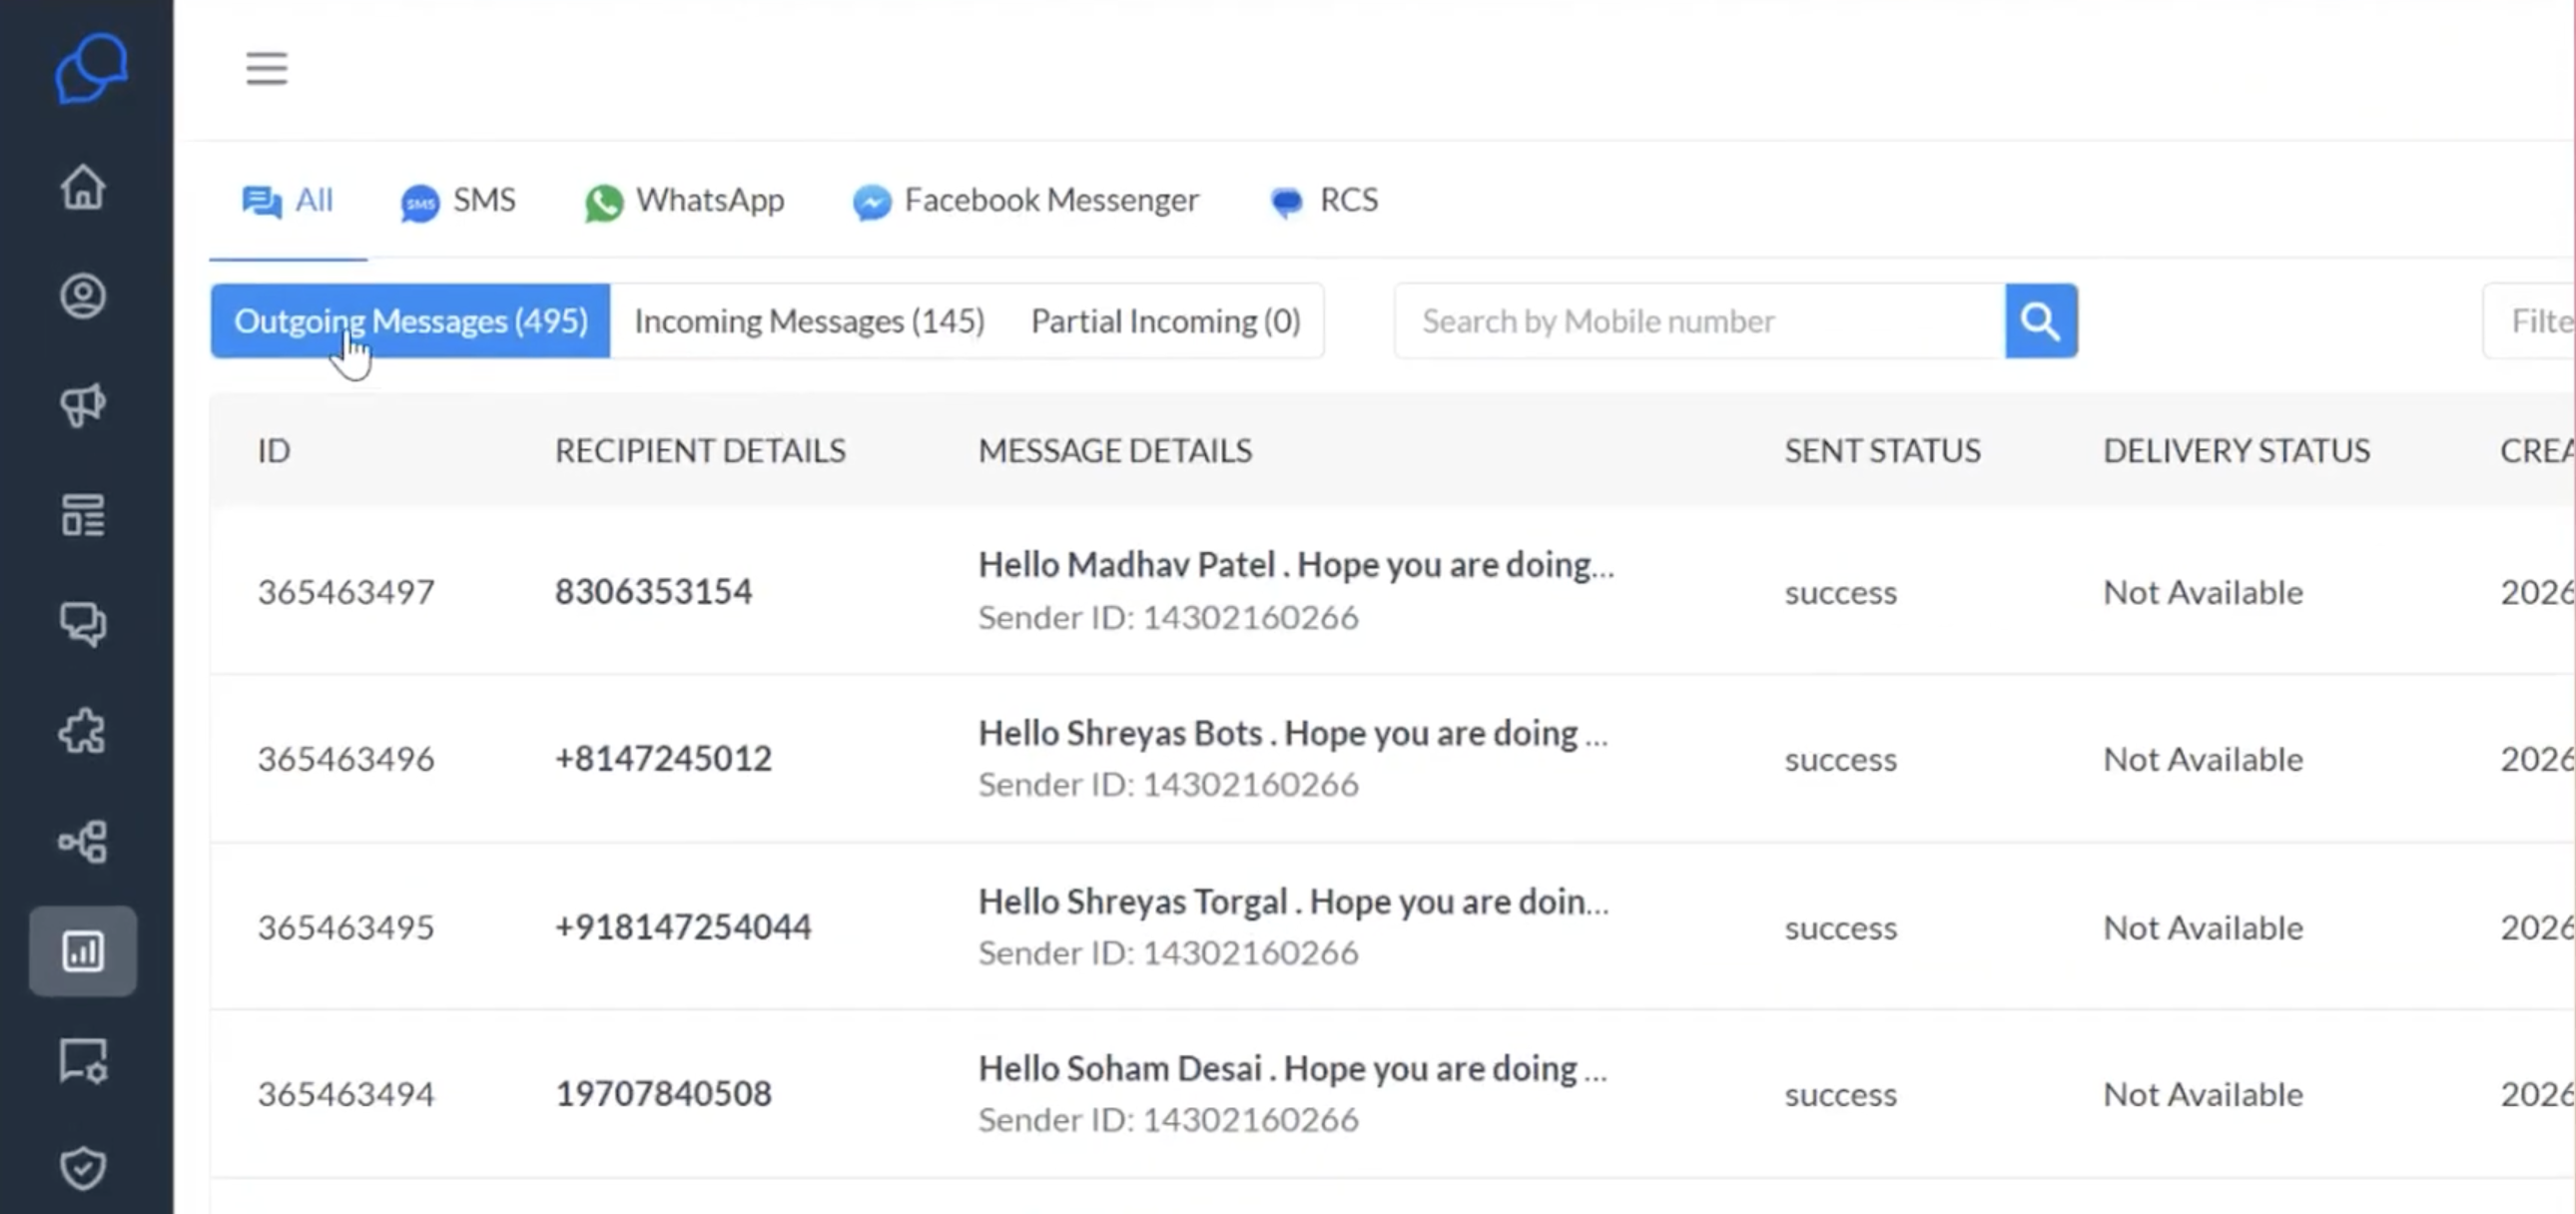Click Sender ID under Madhav Patel message
2576x1214 pixels.
tap(1168, 618)
